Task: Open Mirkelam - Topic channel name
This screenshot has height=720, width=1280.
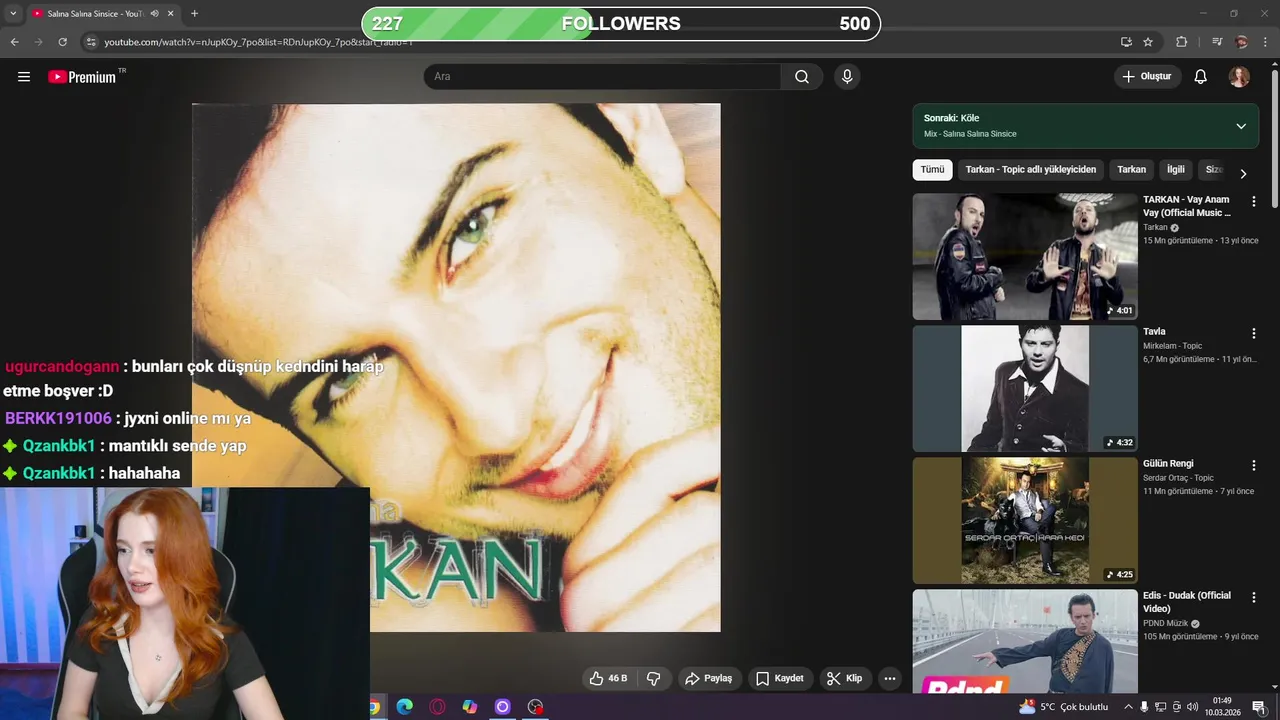Action: click(x=1172, y=346)
